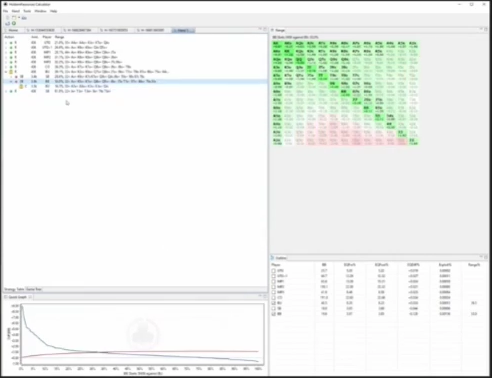Viewport: 492px width, 378px height.
Task: Open the File menu
Action: tap(6, 11)
